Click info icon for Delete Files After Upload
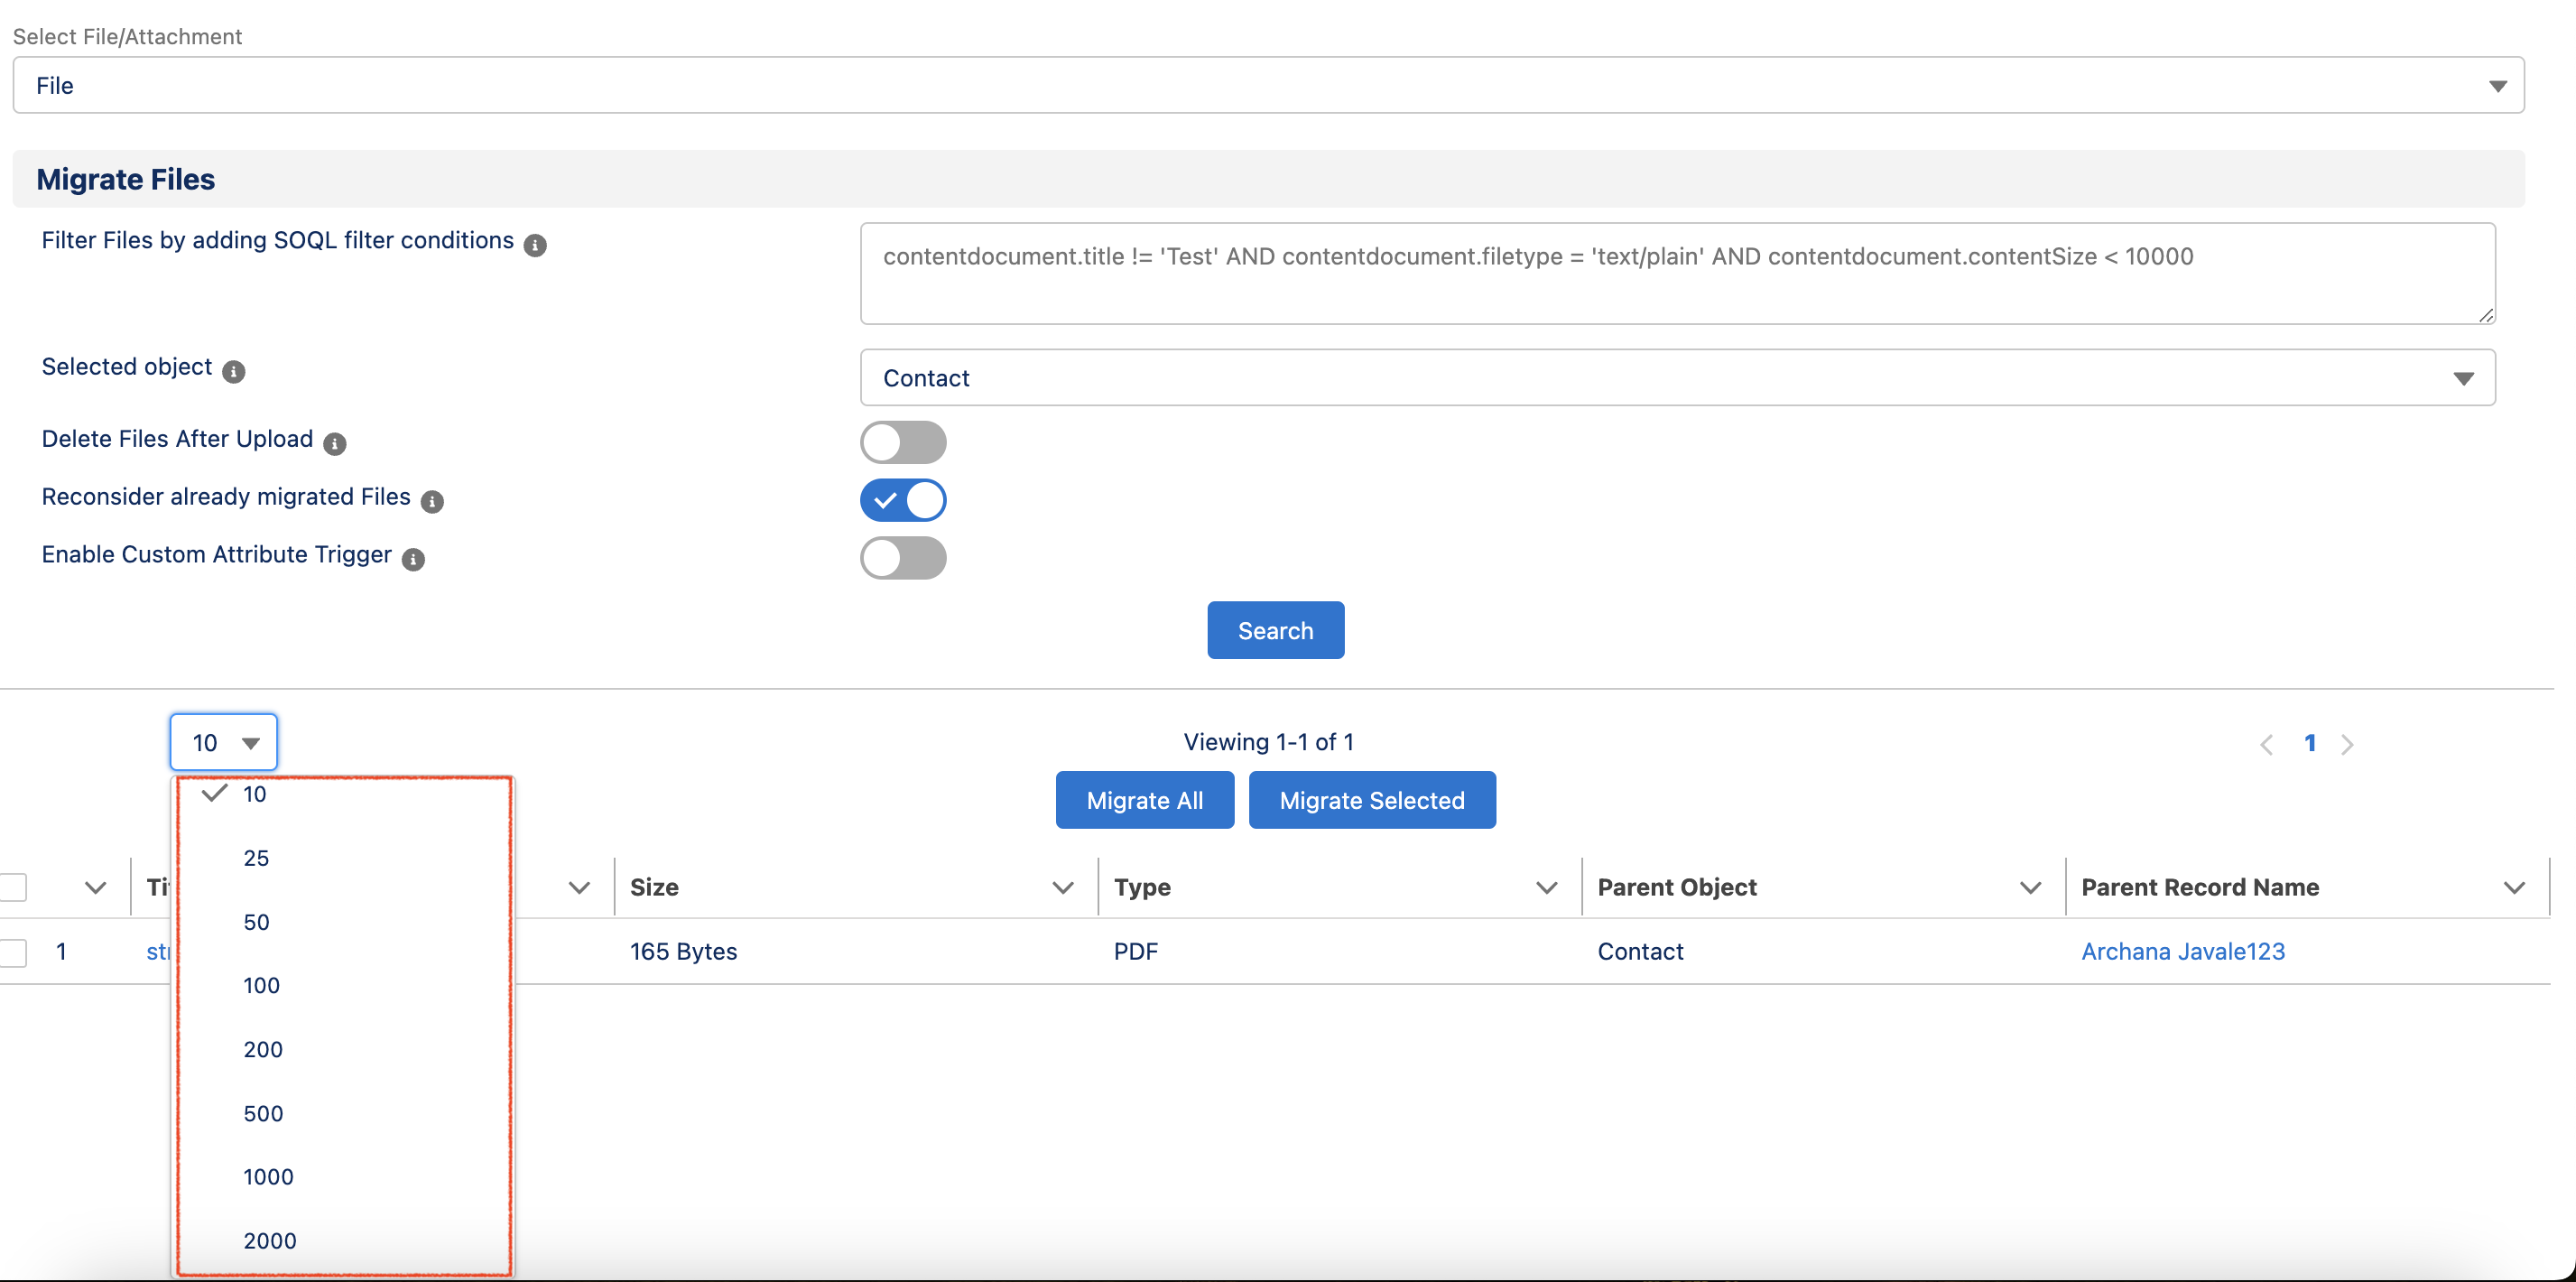The height and width of the screenshot is (1282, 2576). tap(334, 444)
